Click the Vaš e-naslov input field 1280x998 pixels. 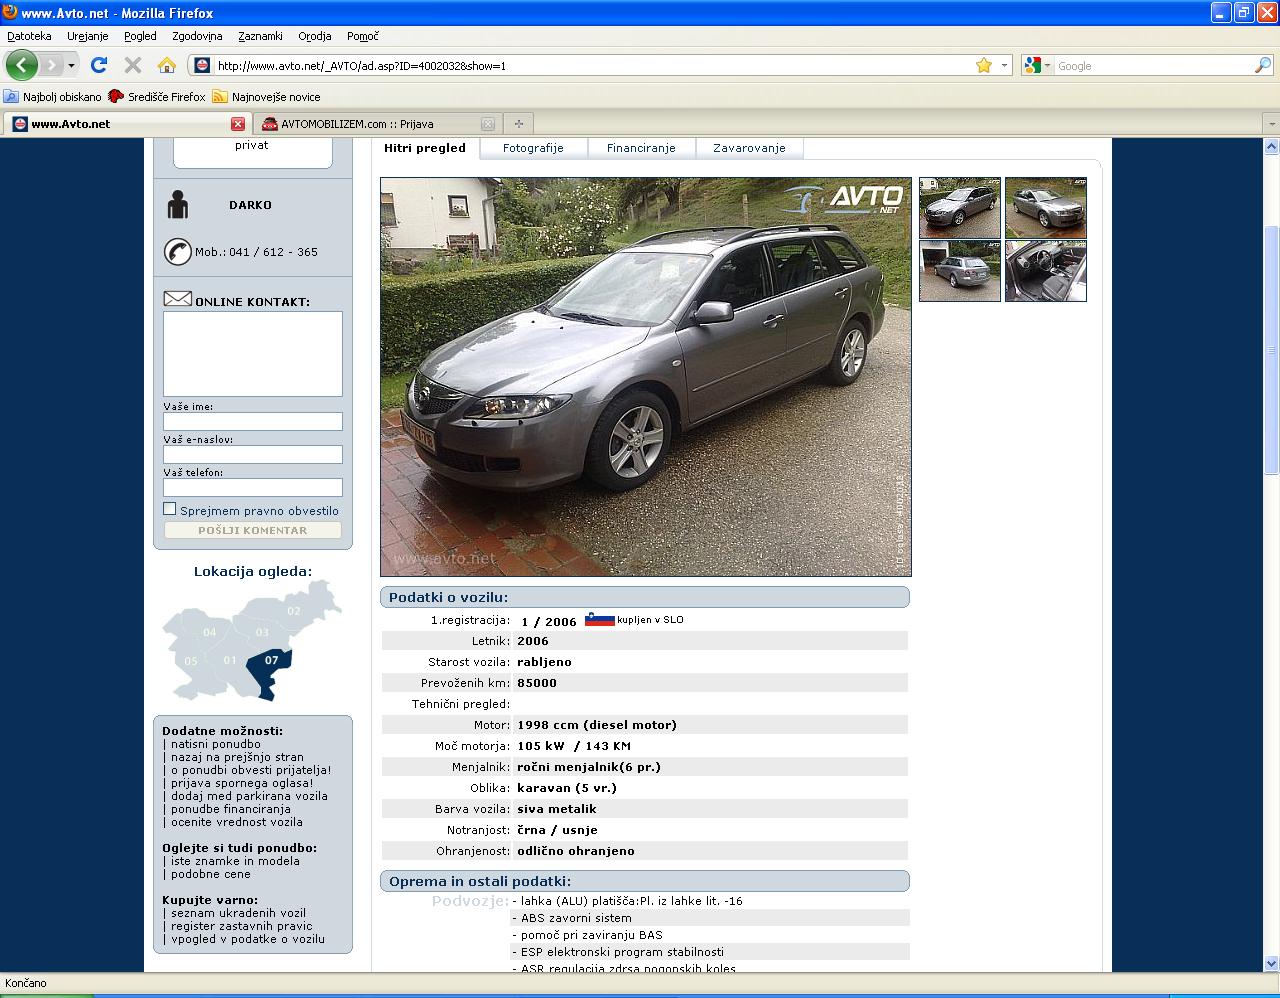pos(253,455)
